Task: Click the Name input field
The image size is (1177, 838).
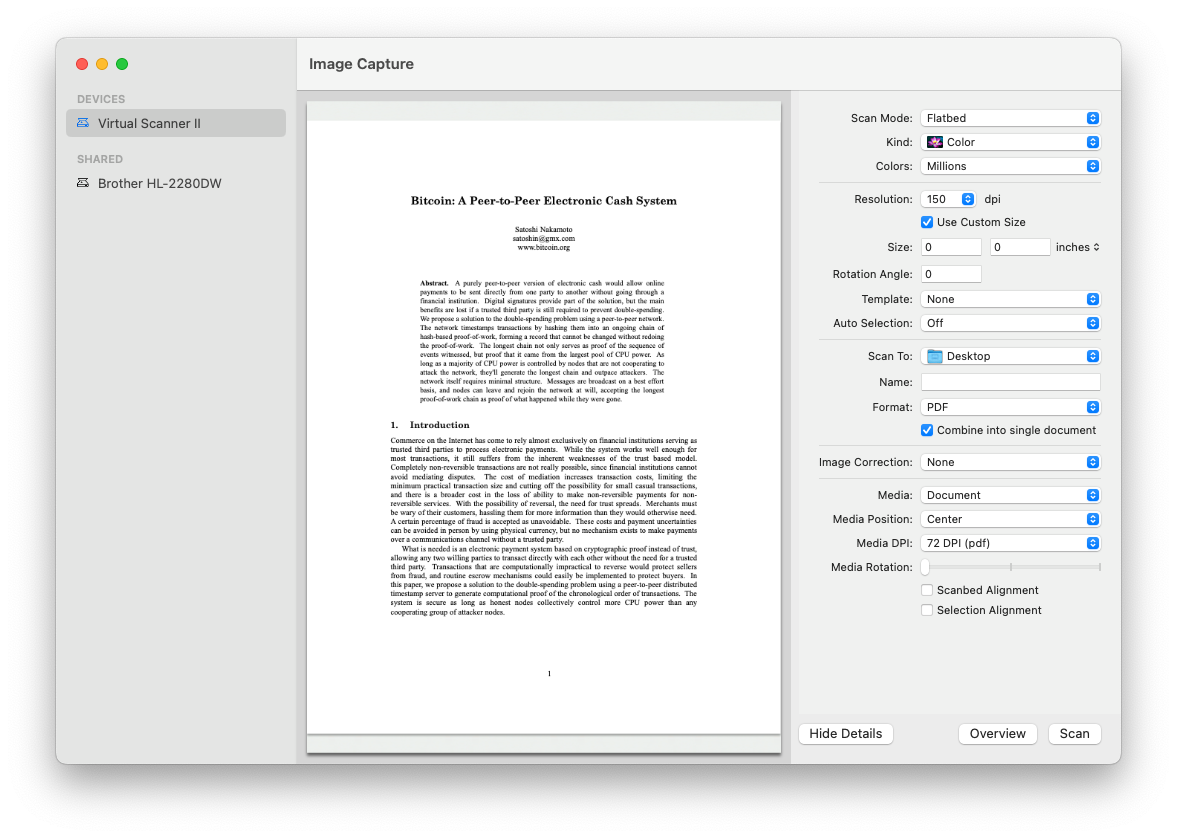Action: point(1010,381)
